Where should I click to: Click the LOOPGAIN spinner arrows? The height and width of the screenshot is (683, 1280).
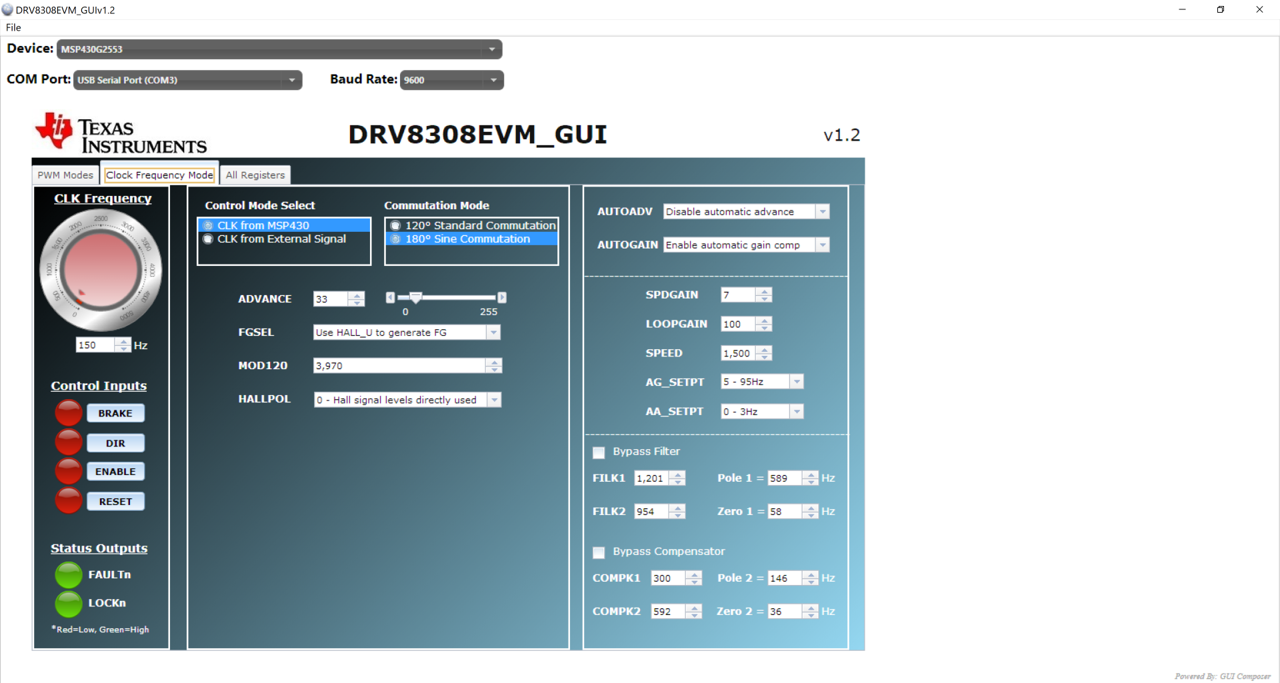(x=764, y=324)
